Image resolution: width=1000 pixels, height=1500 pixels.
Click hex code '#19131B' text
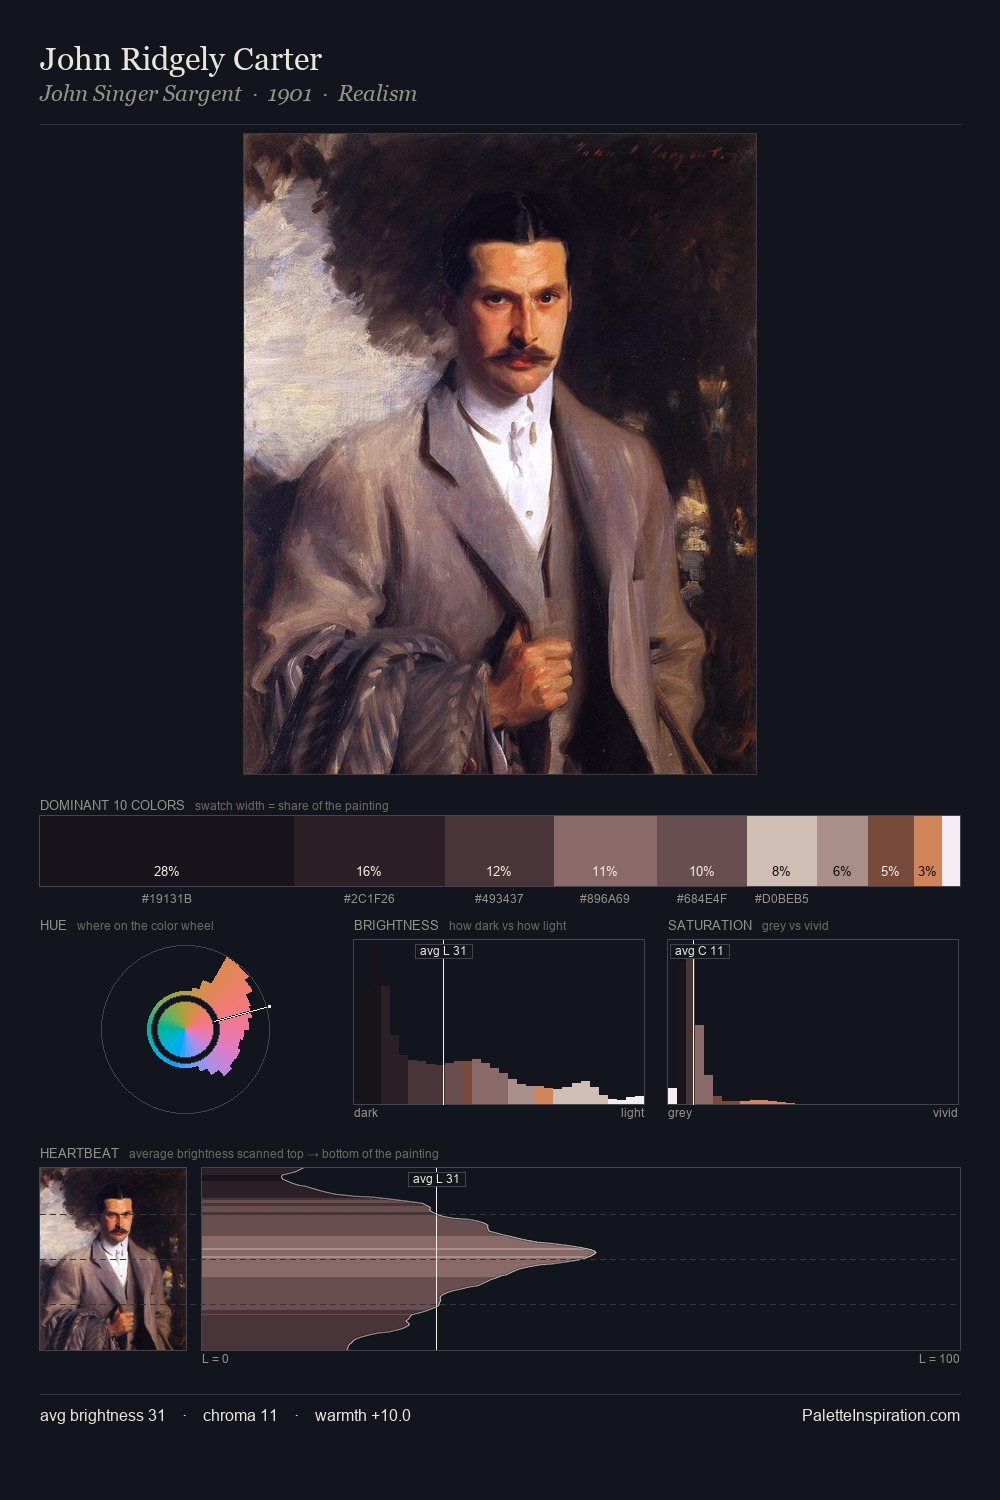click(167, 899)
